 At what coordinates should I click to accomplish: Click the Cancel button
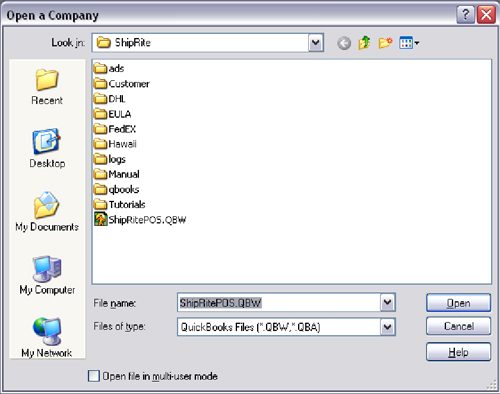(x=458, y=326)
